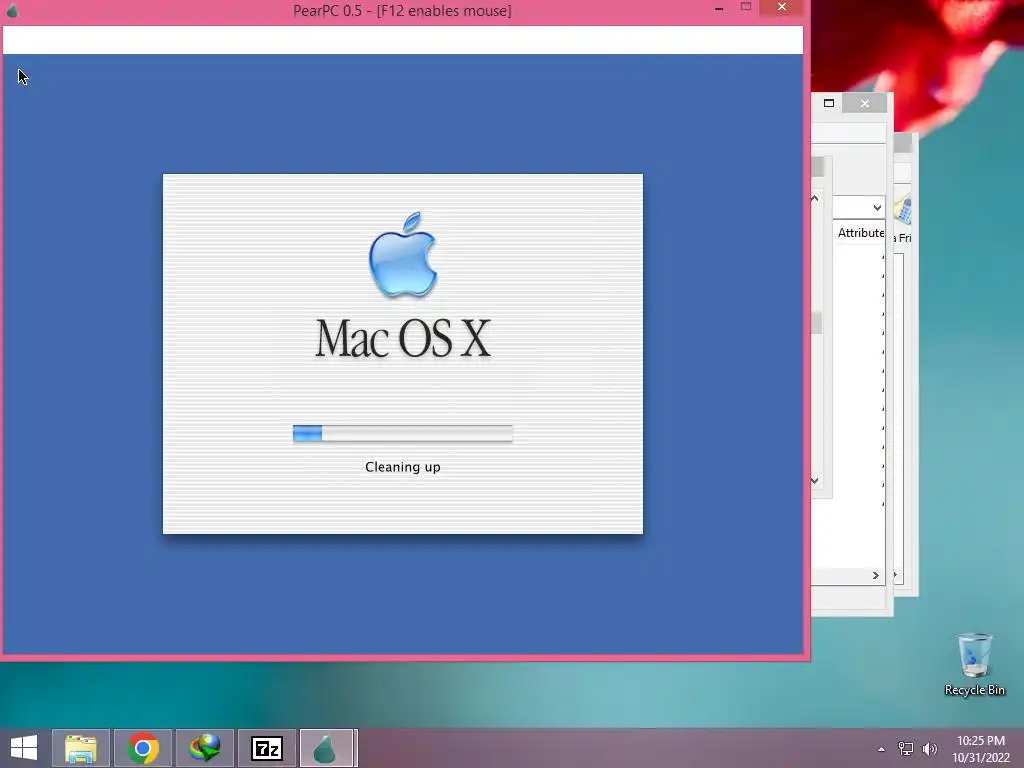This screenshot has height=768, width=1024.
Task: Click the Mac OS X installer progress bar
Action: [403, 433]
